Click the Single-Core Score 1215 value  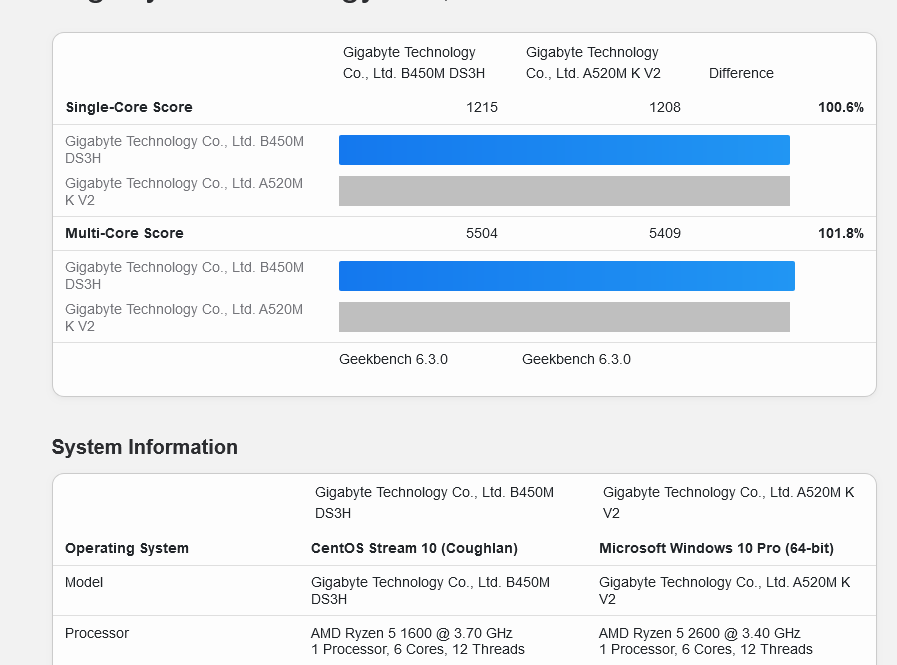point(482,108)
